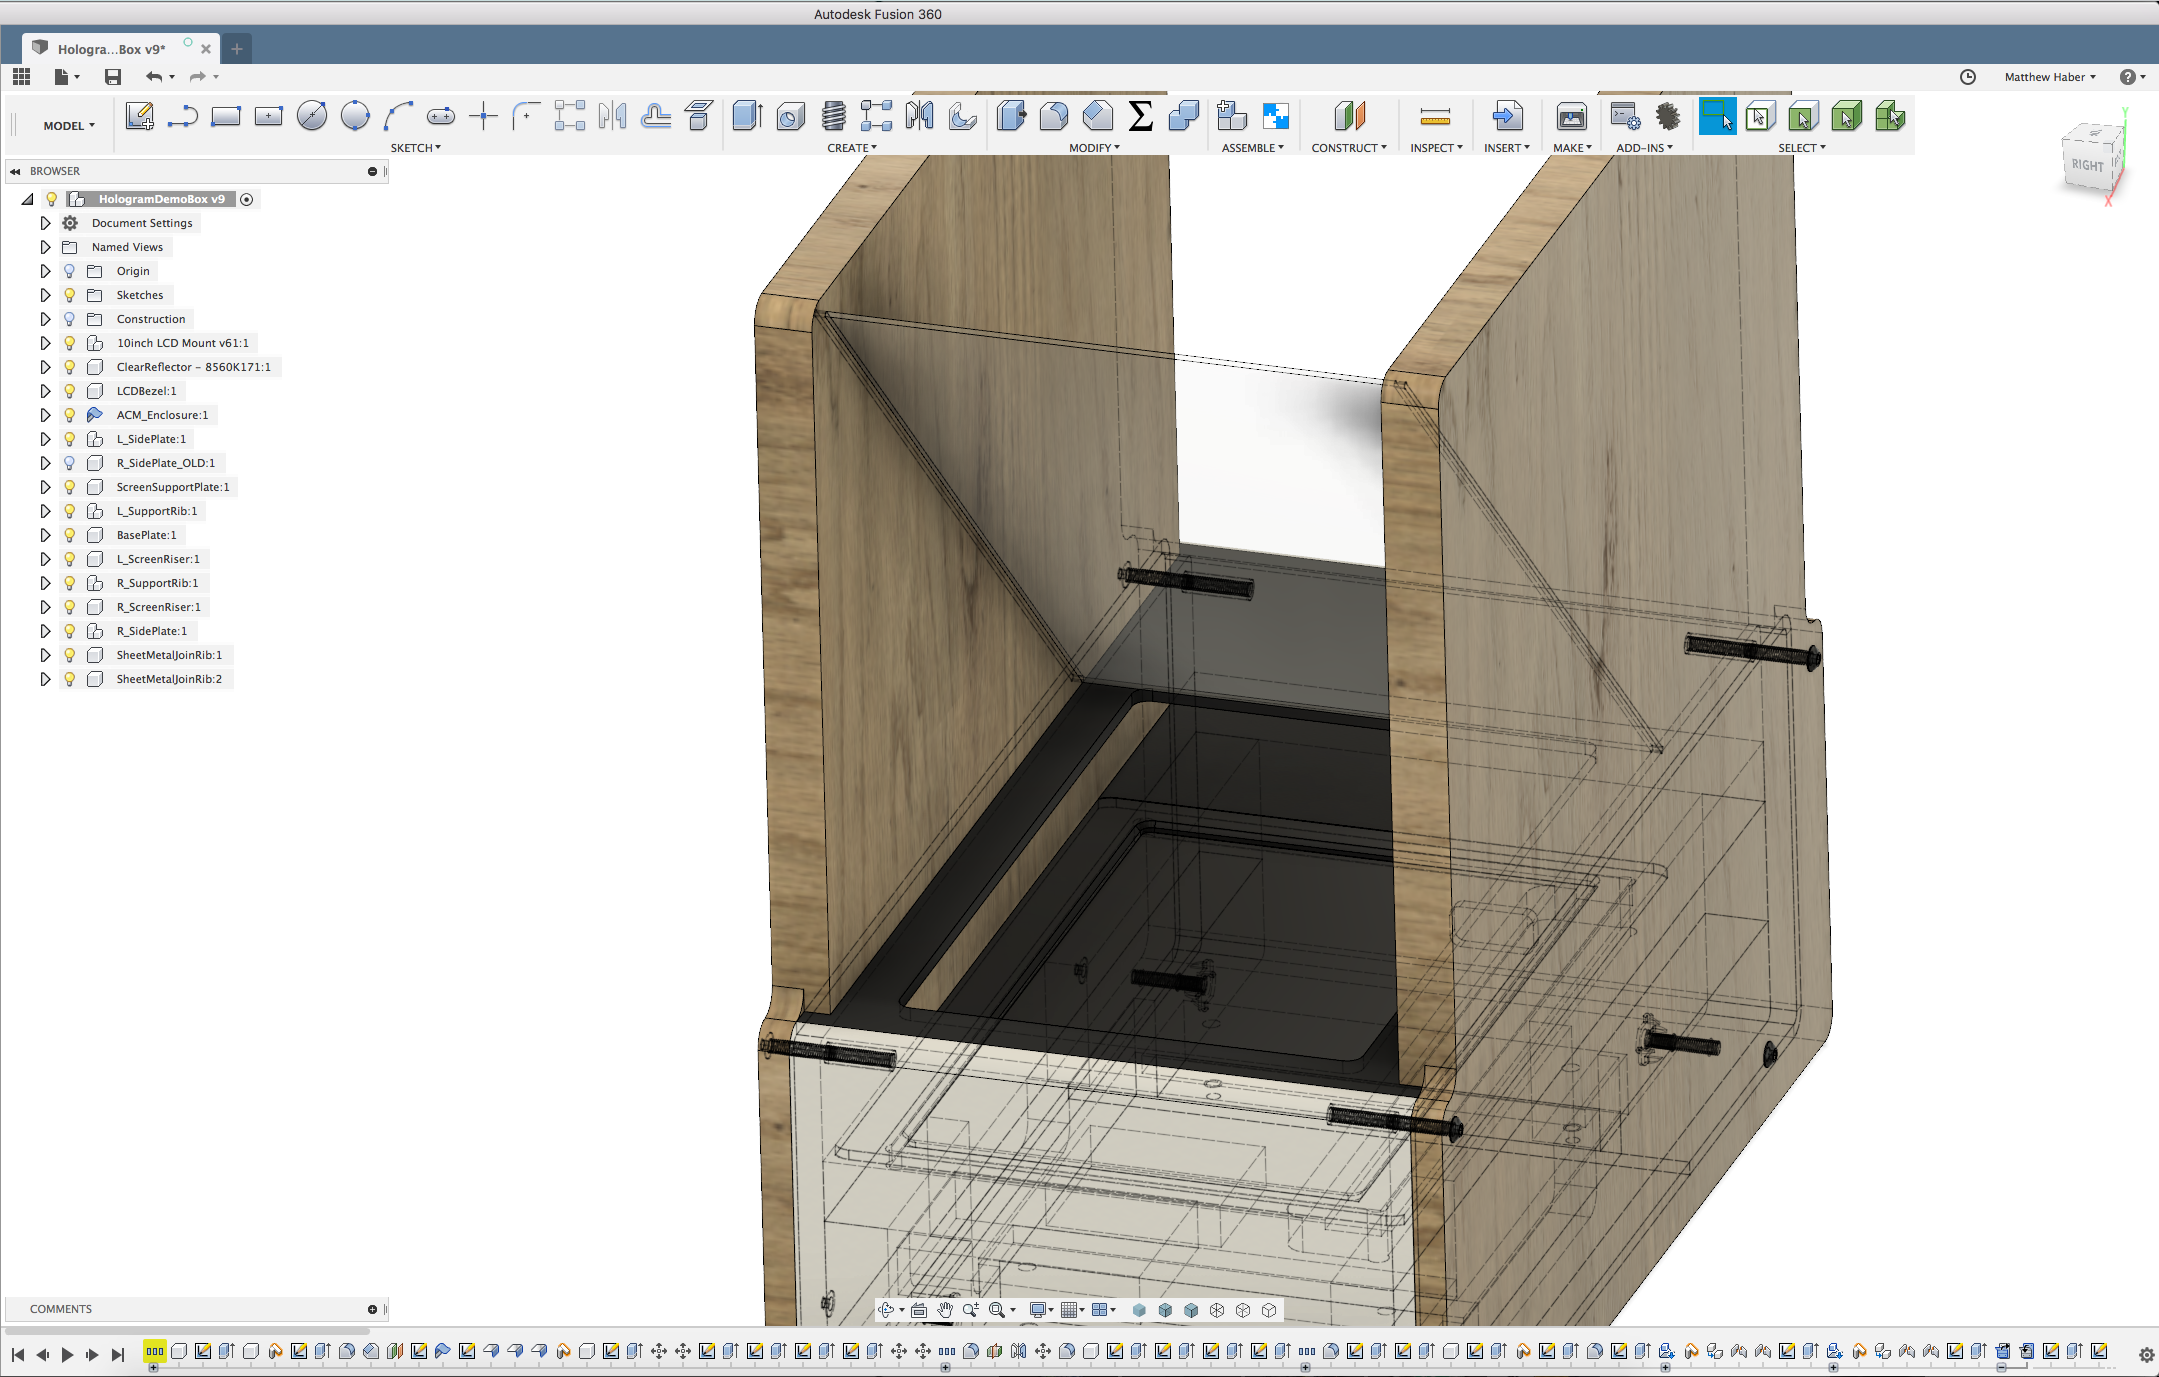Open the Data Panel grid icon
The width and height of the screenshot is (2159, 1377).
tap(21, 77)
